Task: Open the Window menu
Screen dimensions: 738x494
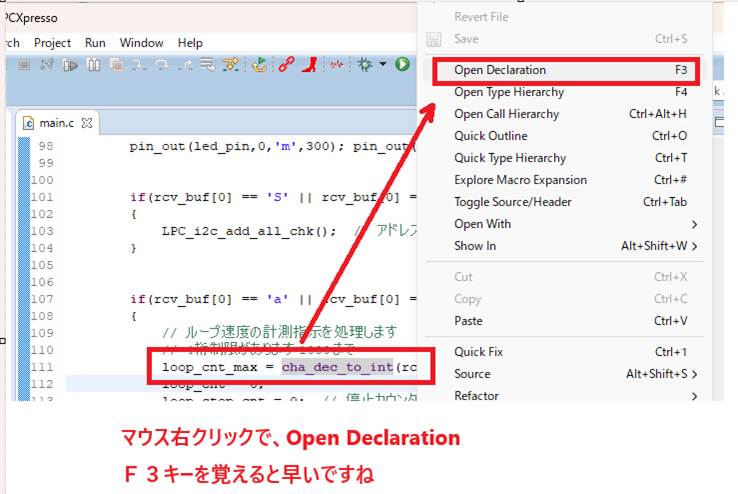Action: click(141, 43)
